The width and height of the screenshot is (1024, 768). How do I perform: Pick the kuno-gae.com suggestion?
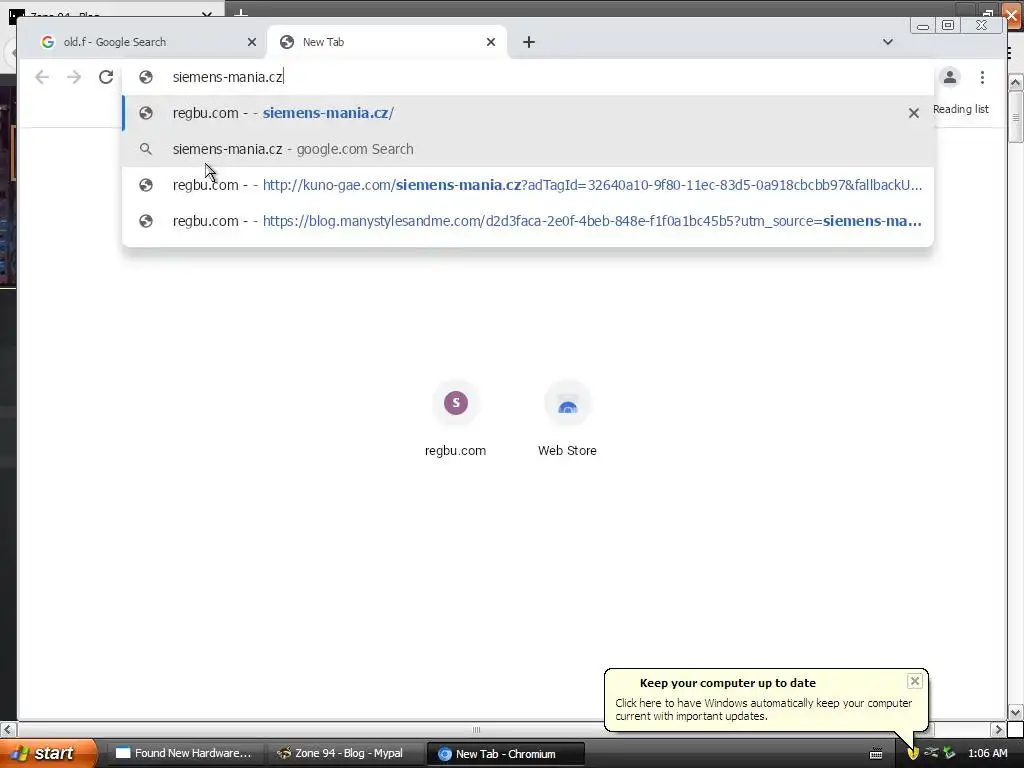point(528,185)
